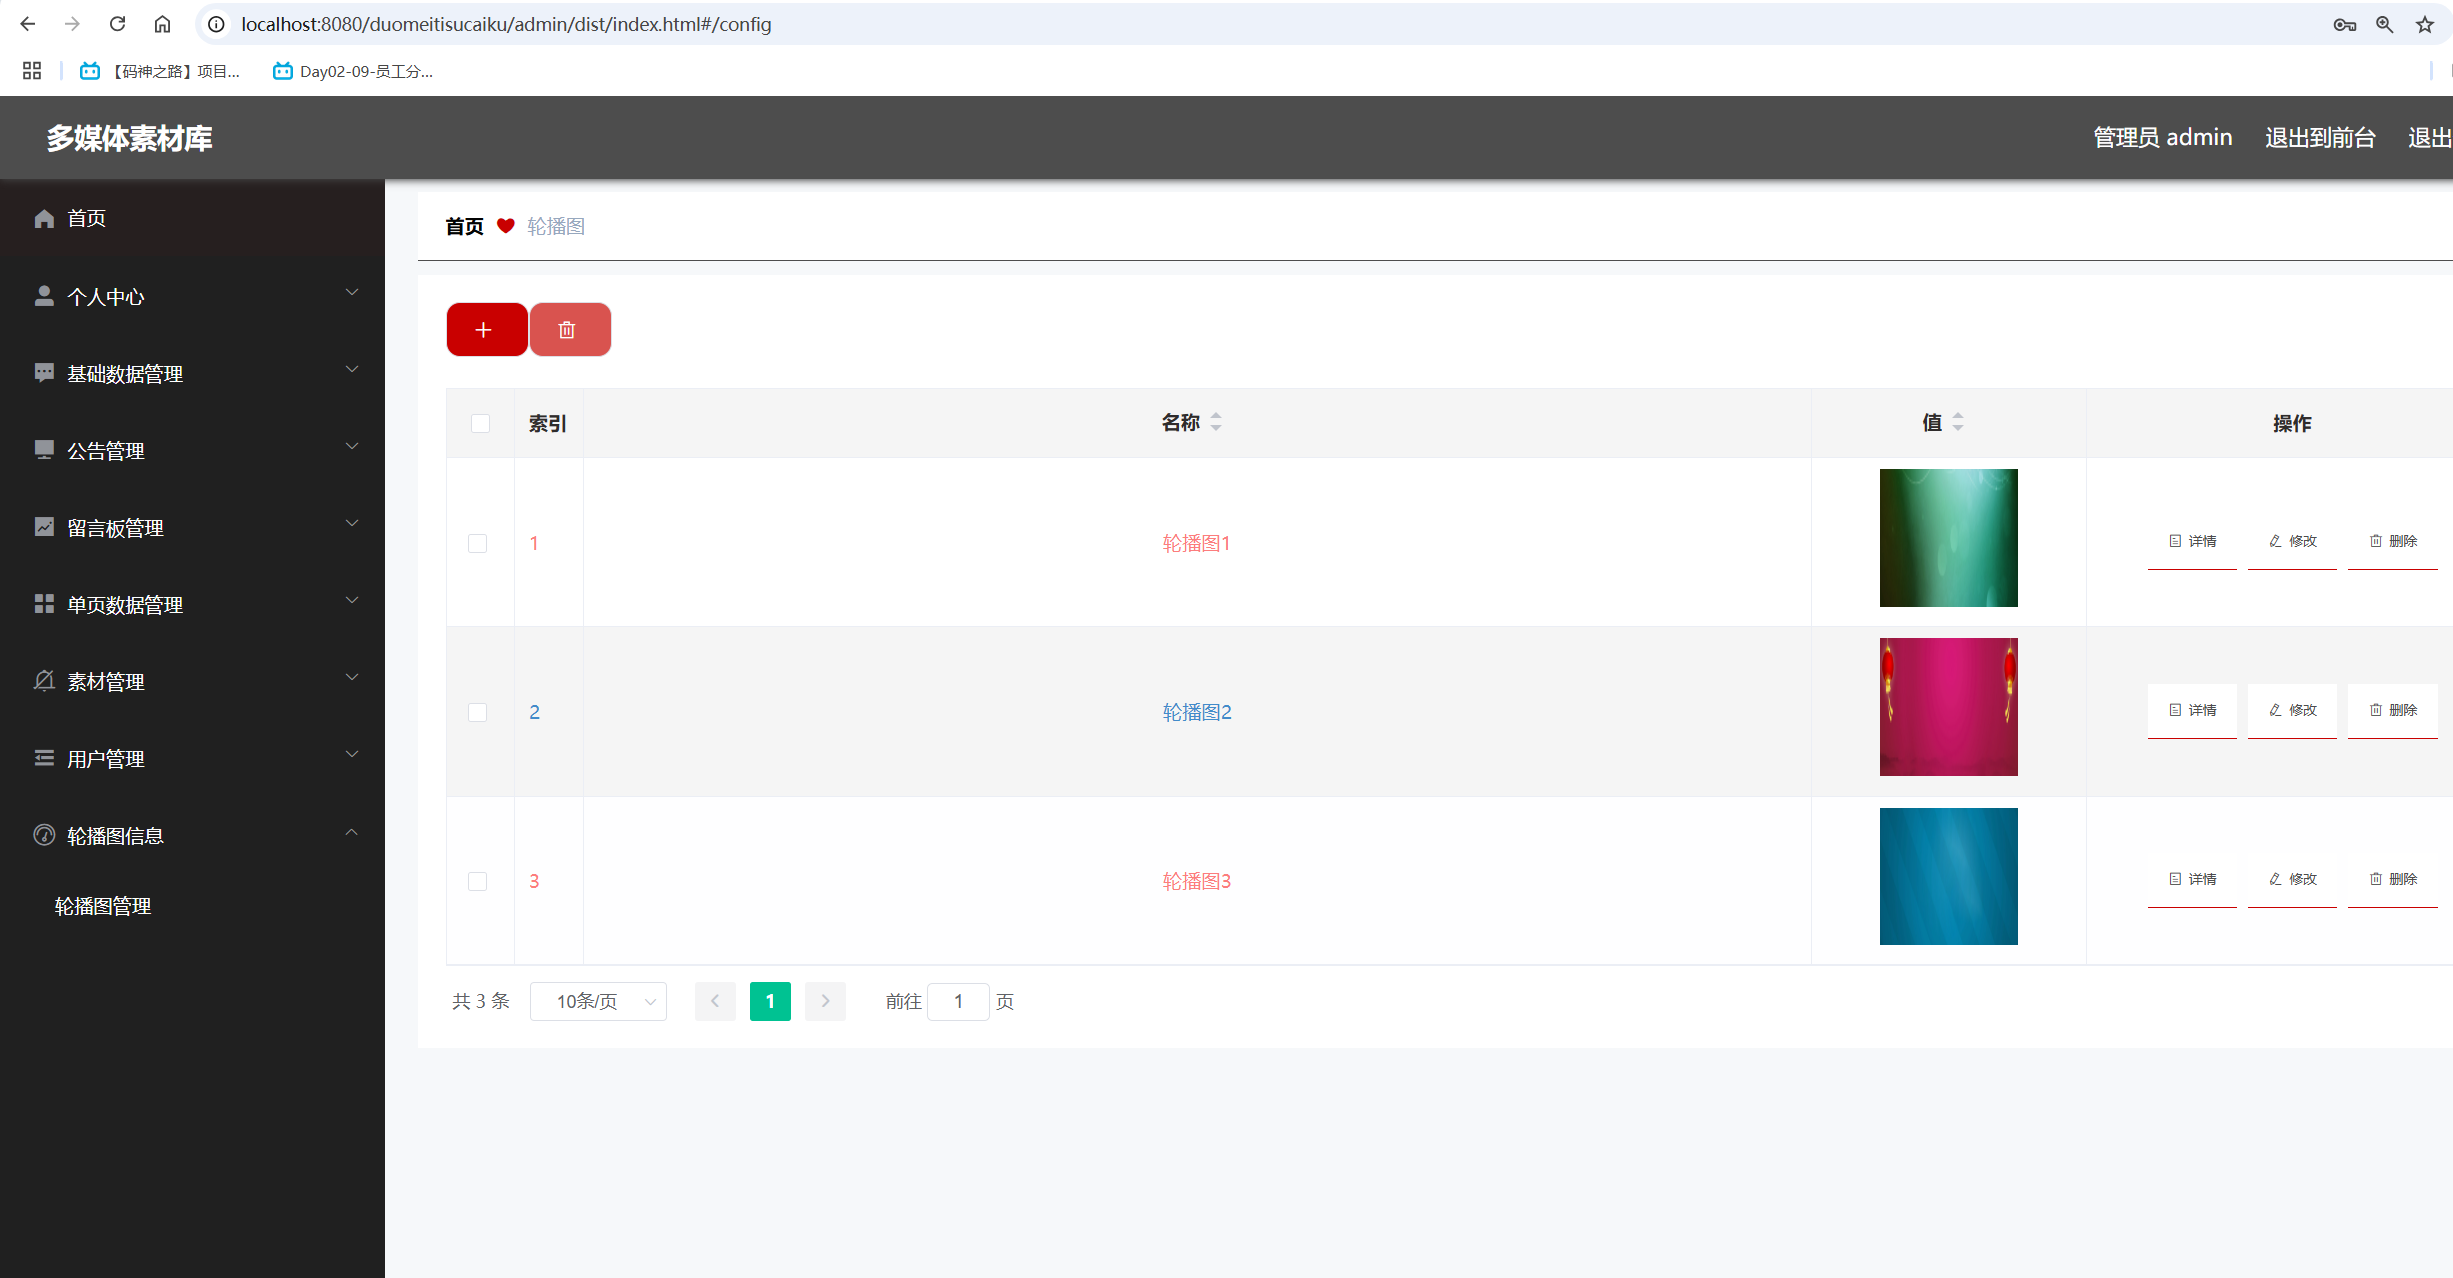This screenshot has height=1278, width=2453.
Task: Open the green thumbnail for 轮播图1
Action: 1948,538
